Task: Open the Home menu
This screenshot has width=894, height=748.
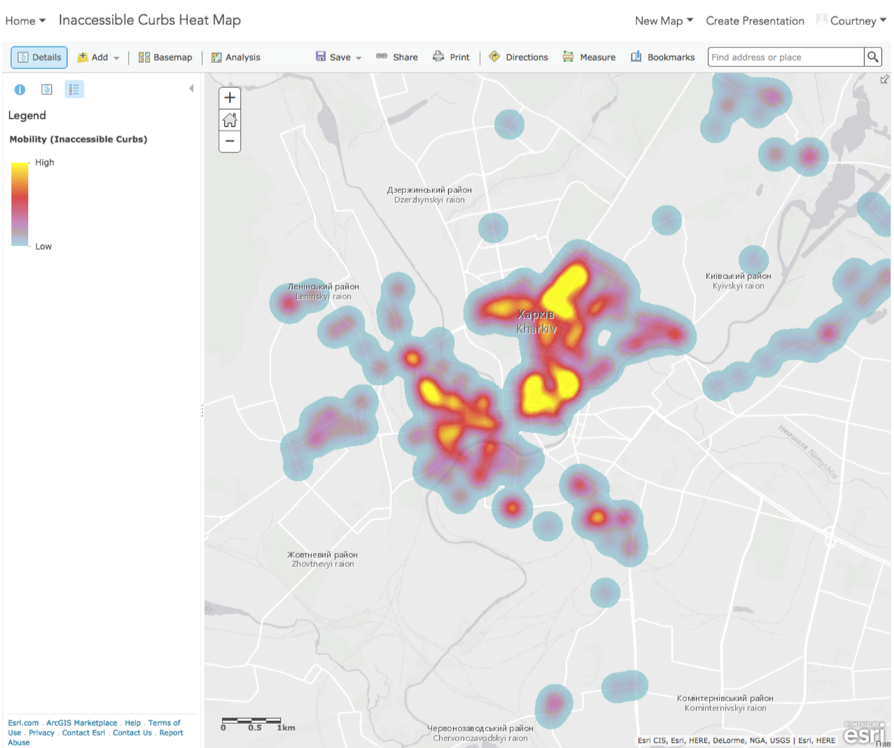Action: [23, 20]
